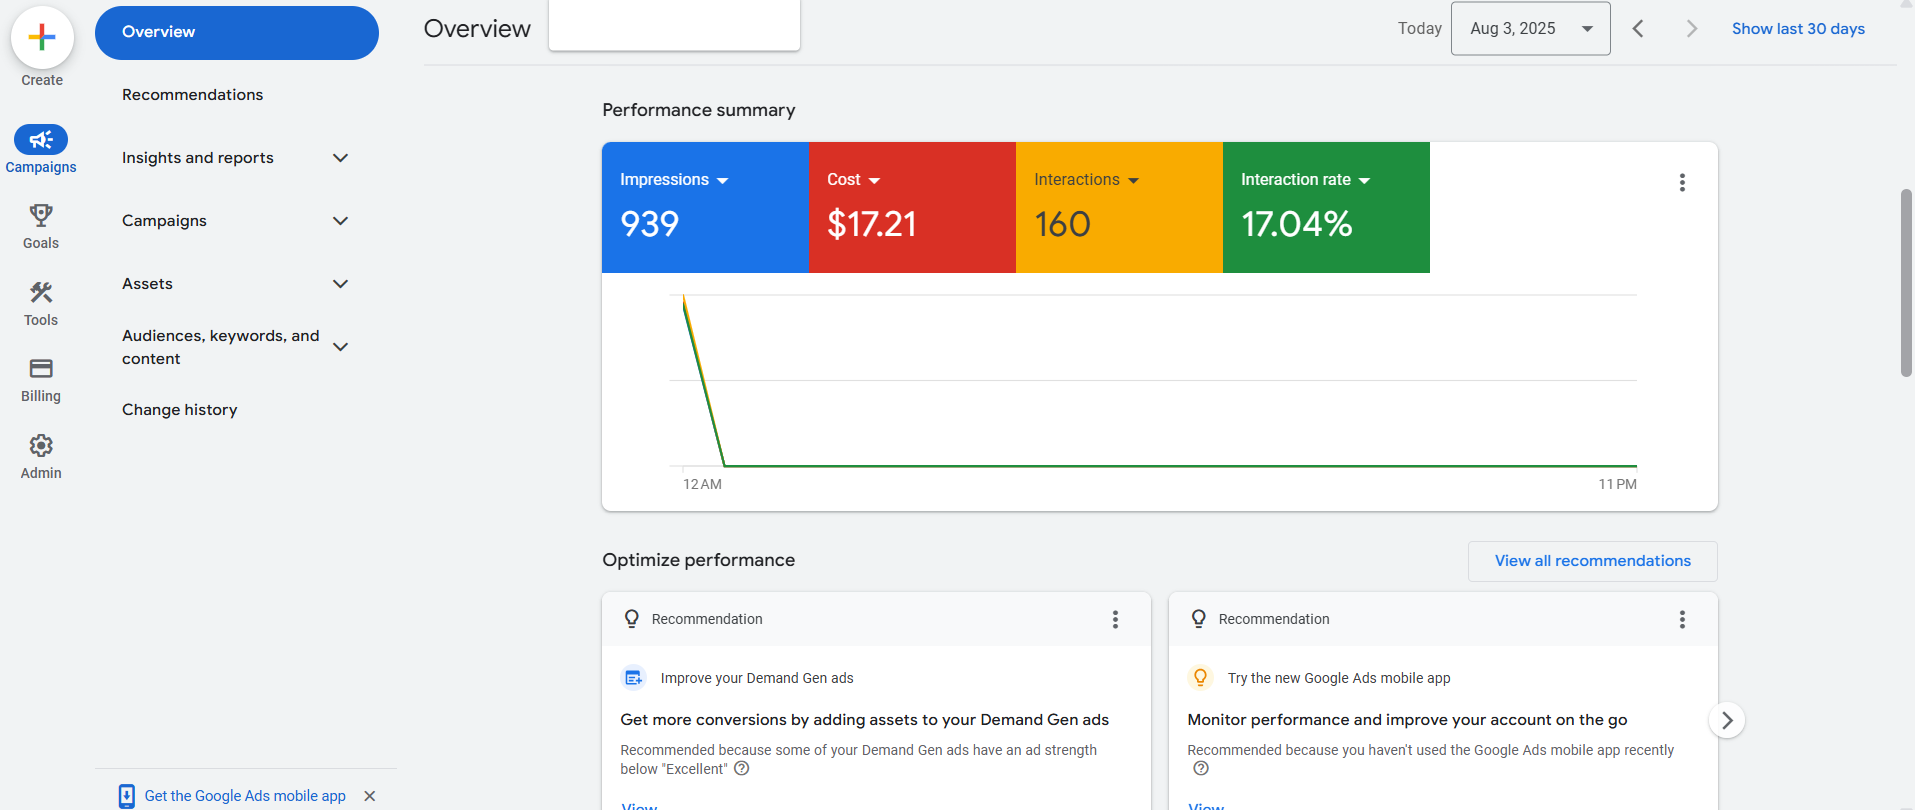1915x810 pixels.
Task: Expand Audiences, keywords, and content section
Action: point(340,347)
